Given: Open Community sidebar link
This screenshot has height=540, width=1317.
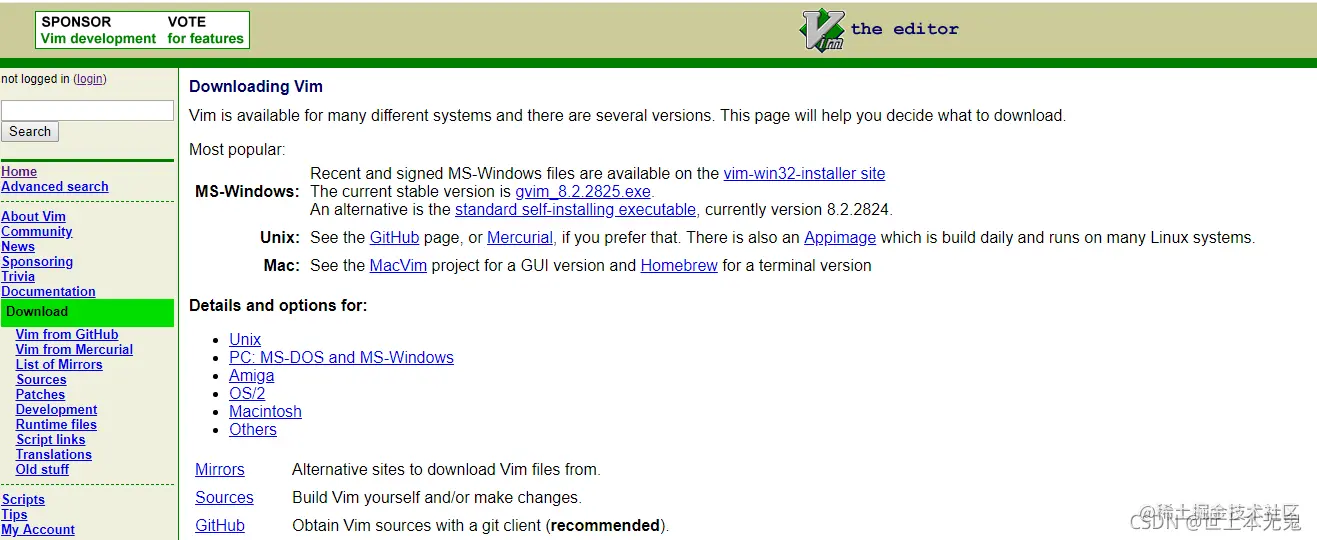Looking at the screenshot, I should click(37, 232).
